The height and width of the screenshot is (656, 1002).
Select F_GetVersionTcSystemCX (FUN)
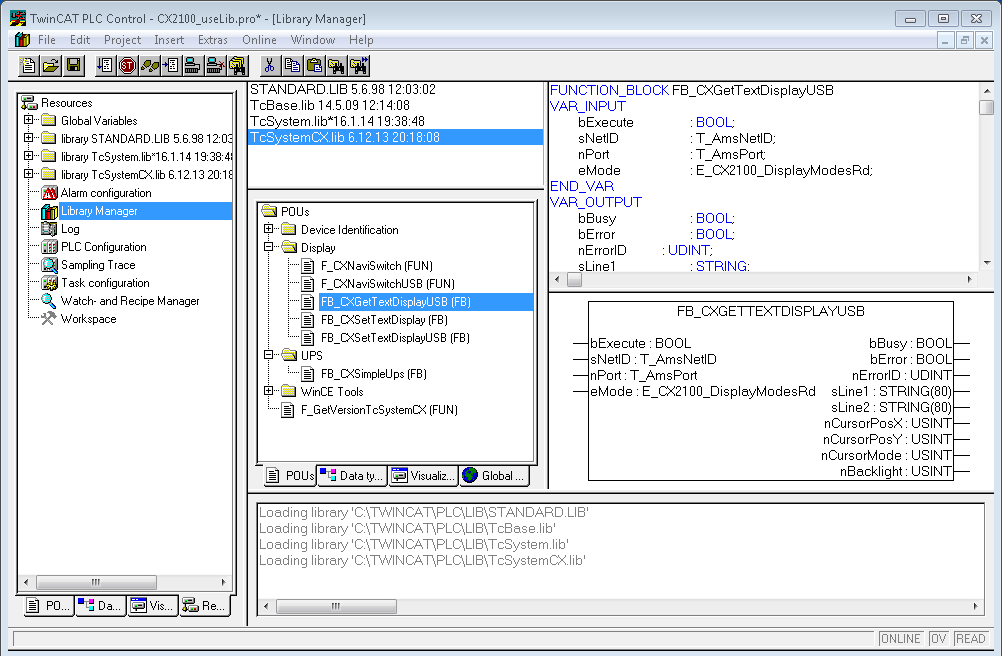[379, 409]
